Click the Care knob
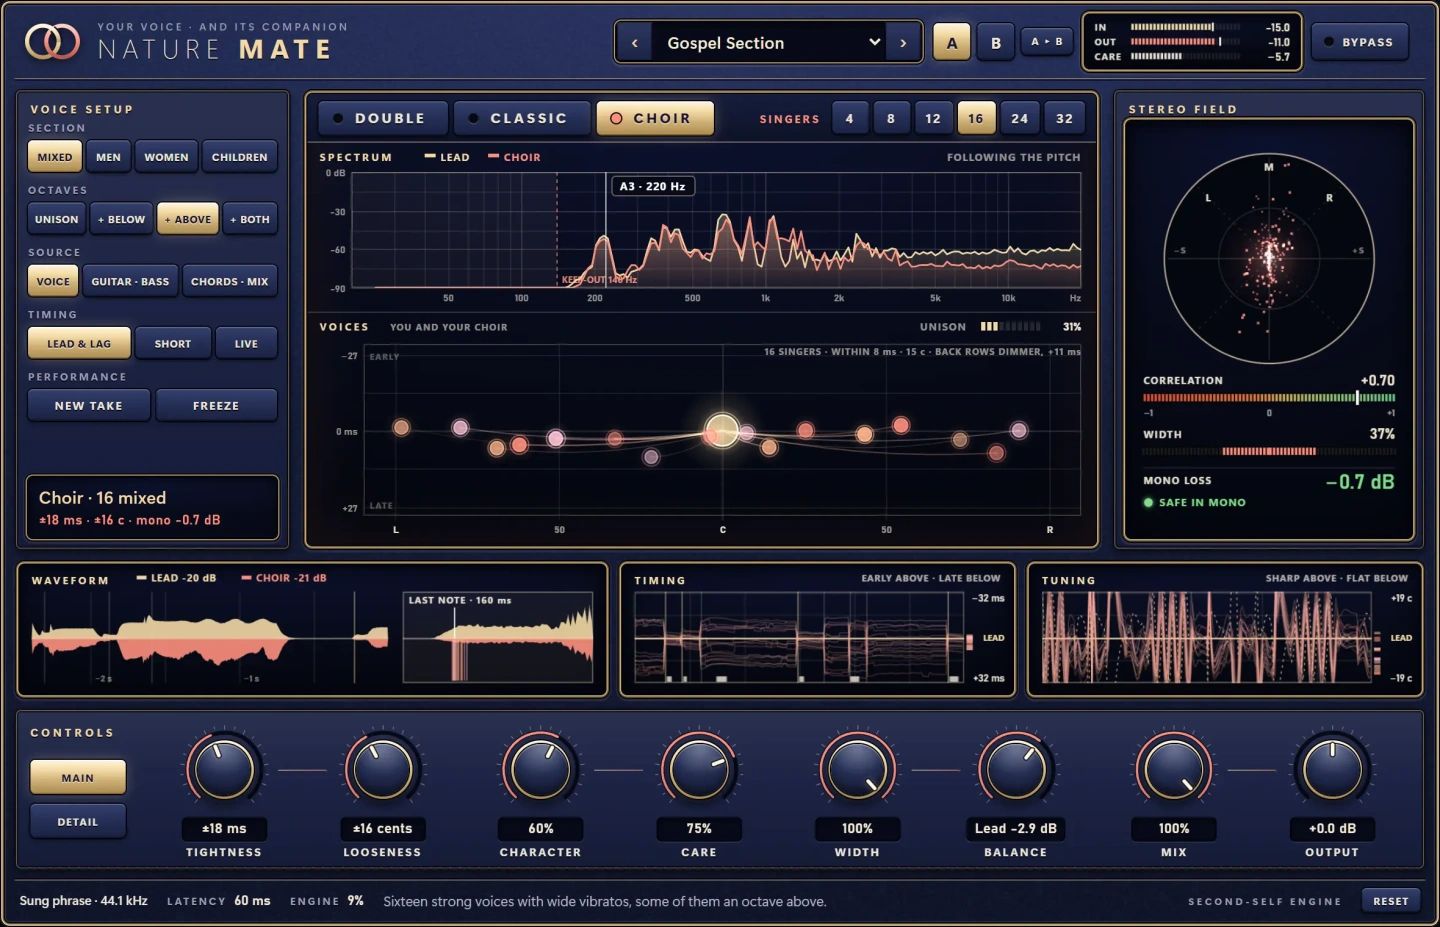Image resolution: width=1440 pixels, height=927 pixels. [x=699, y=770]
